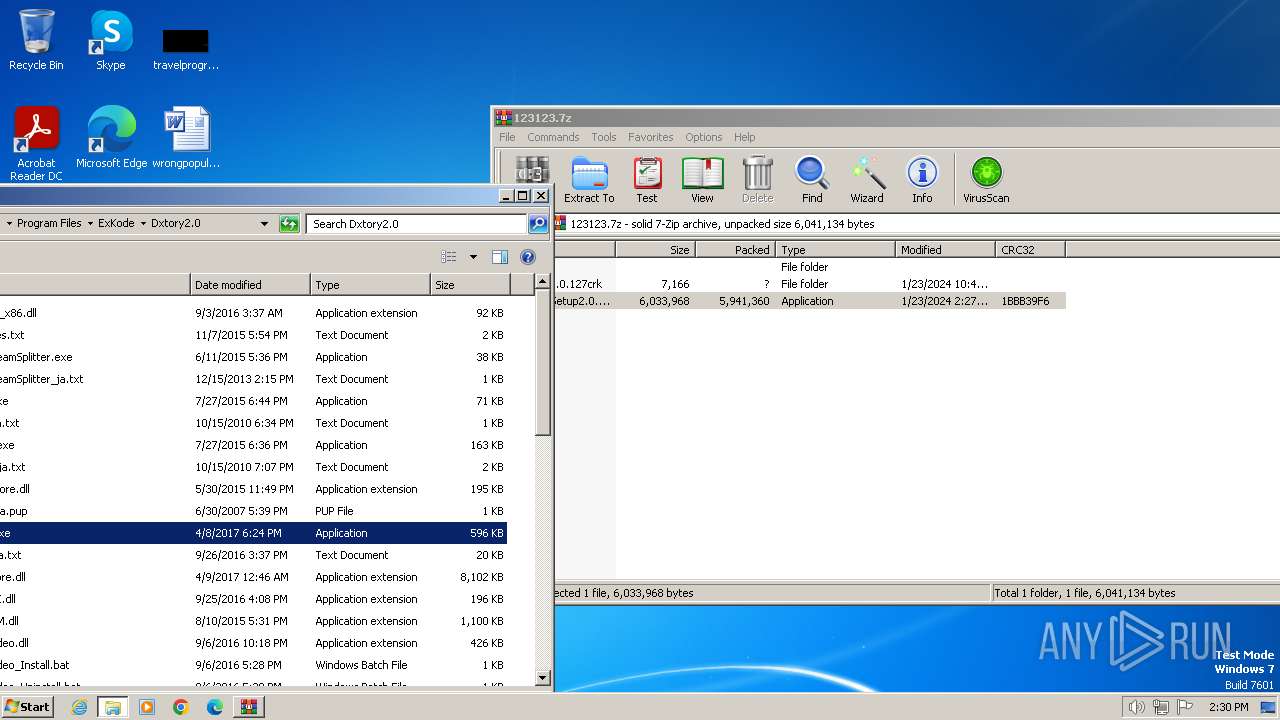Open the Commands menu in WinRAR
This screenshot has height=720, width=1280.
click(553, 137)
